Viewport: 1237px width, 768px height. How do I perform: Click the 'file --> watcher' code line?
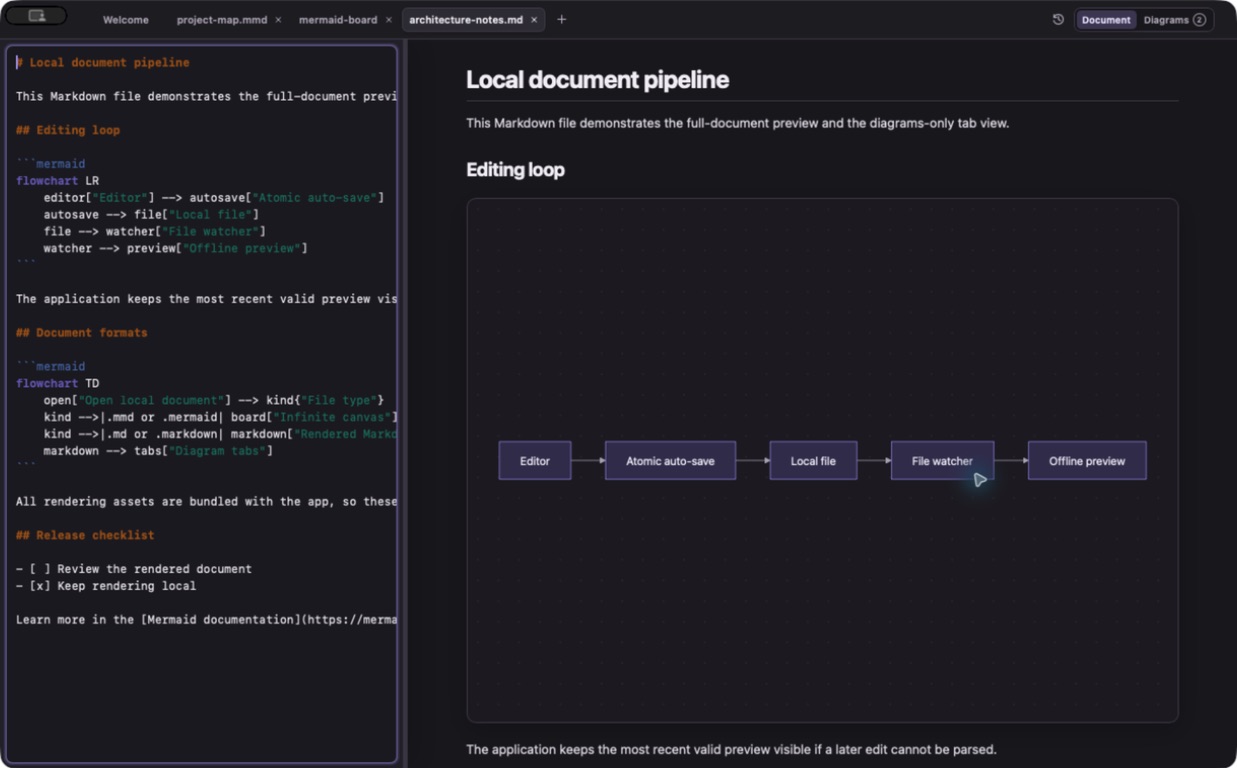coord(154,232)
